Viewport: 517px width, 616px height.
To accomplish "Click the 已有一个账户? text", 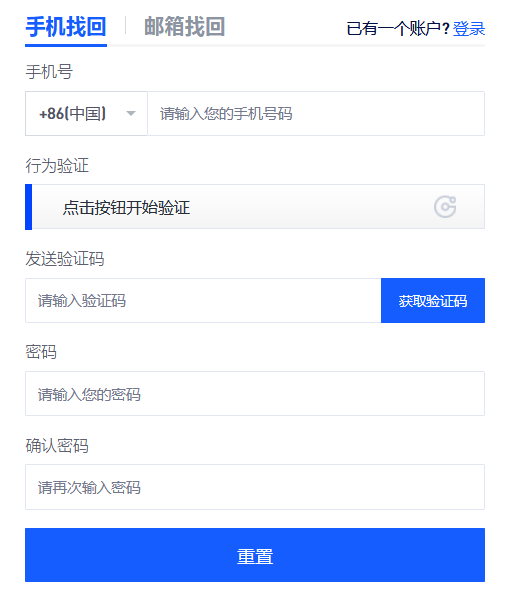I will point(398,29).
